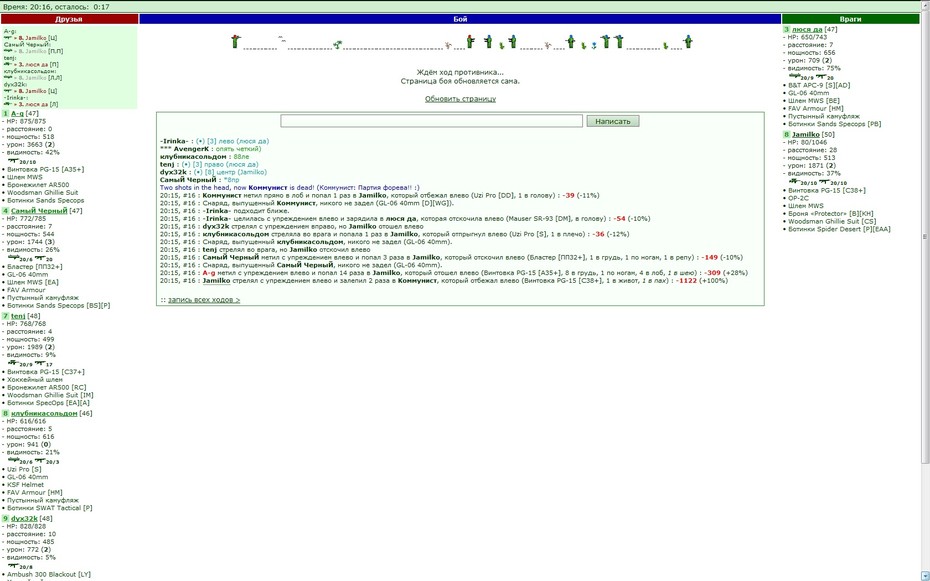
Task: Click 'Ботинки Spider Desert [P][EAA]' under Jamilko
Action: point(839,229)
